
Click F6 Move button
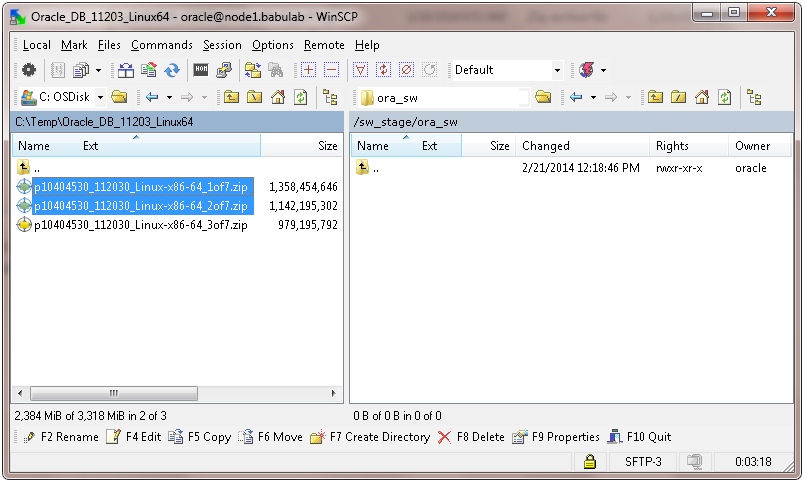coord(271,437)
